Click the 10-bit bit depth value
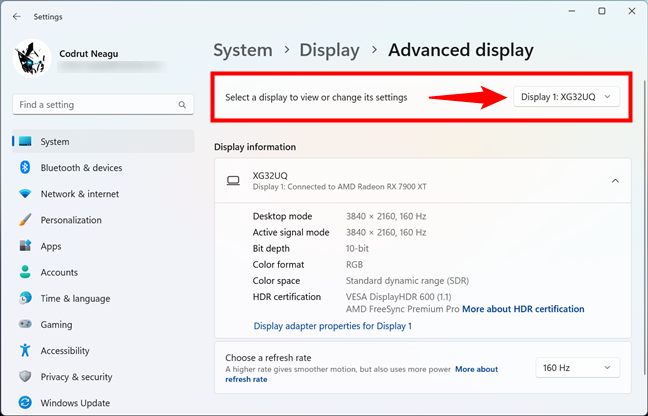Viewport: 648px width, 416px height. (x=357, y=248)
